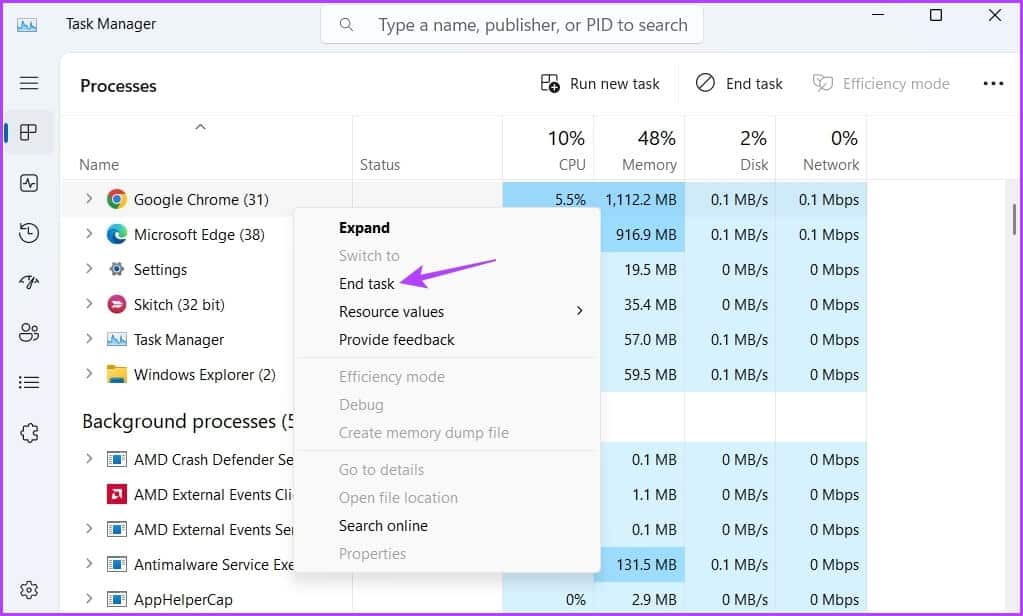Screen dimensions: 1023x616
Task: Go to Startup apps page
Action: coord(29,283)
